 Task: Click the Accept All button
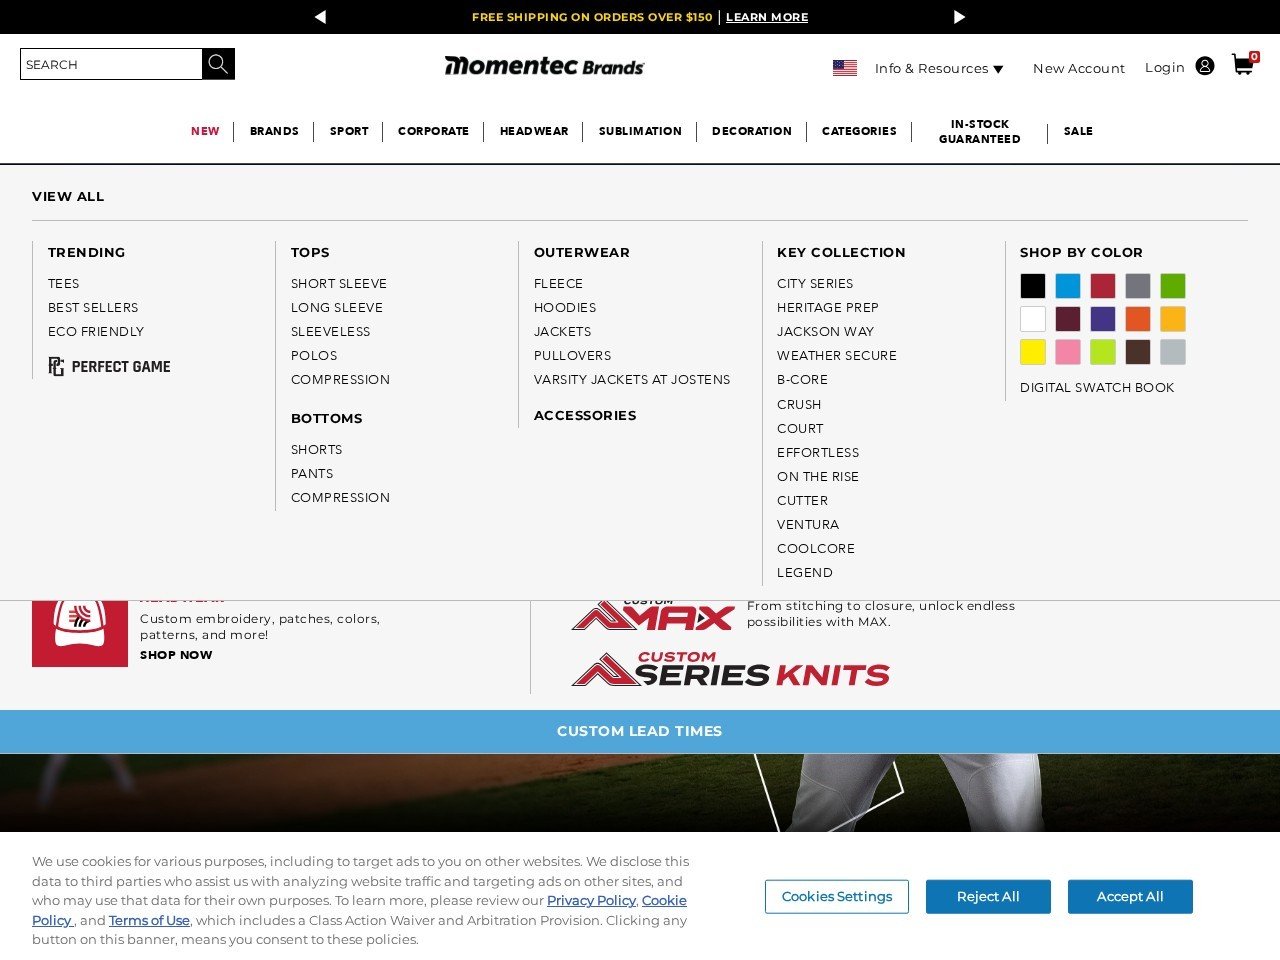pyautogui.click(x=1130, y=896)
